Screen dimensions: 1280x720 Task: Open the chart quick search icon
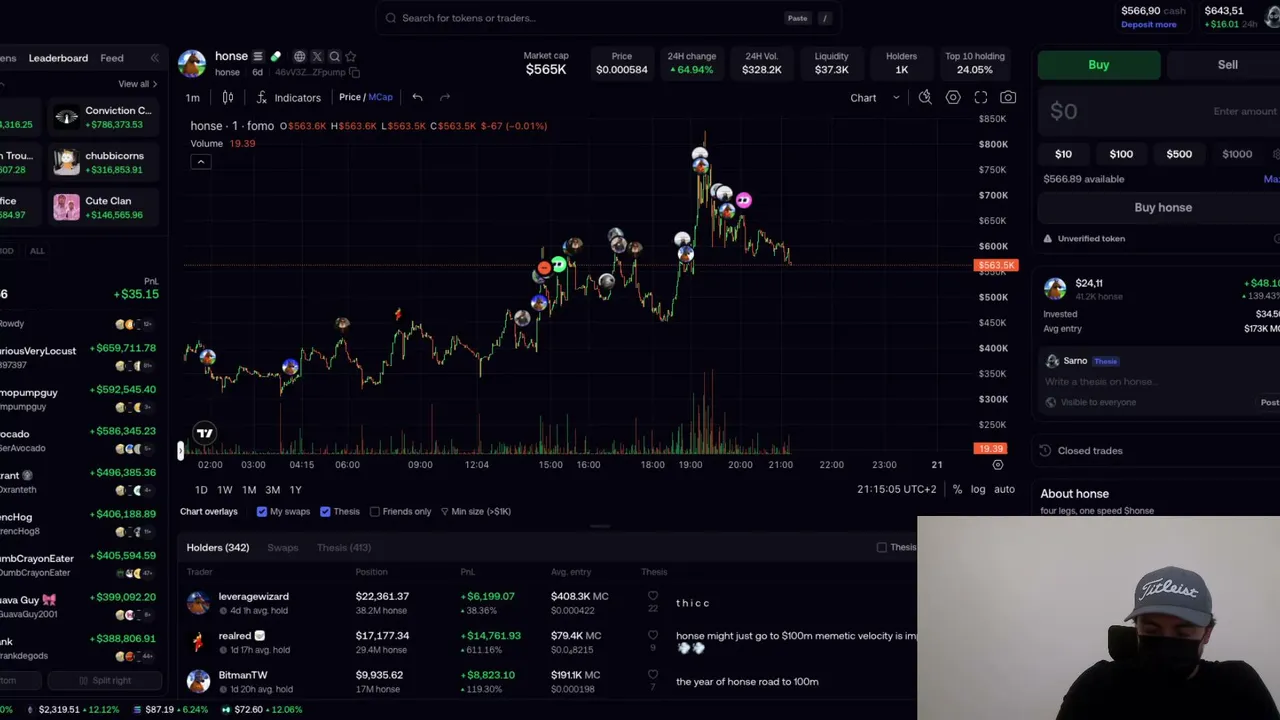[925, 97]
